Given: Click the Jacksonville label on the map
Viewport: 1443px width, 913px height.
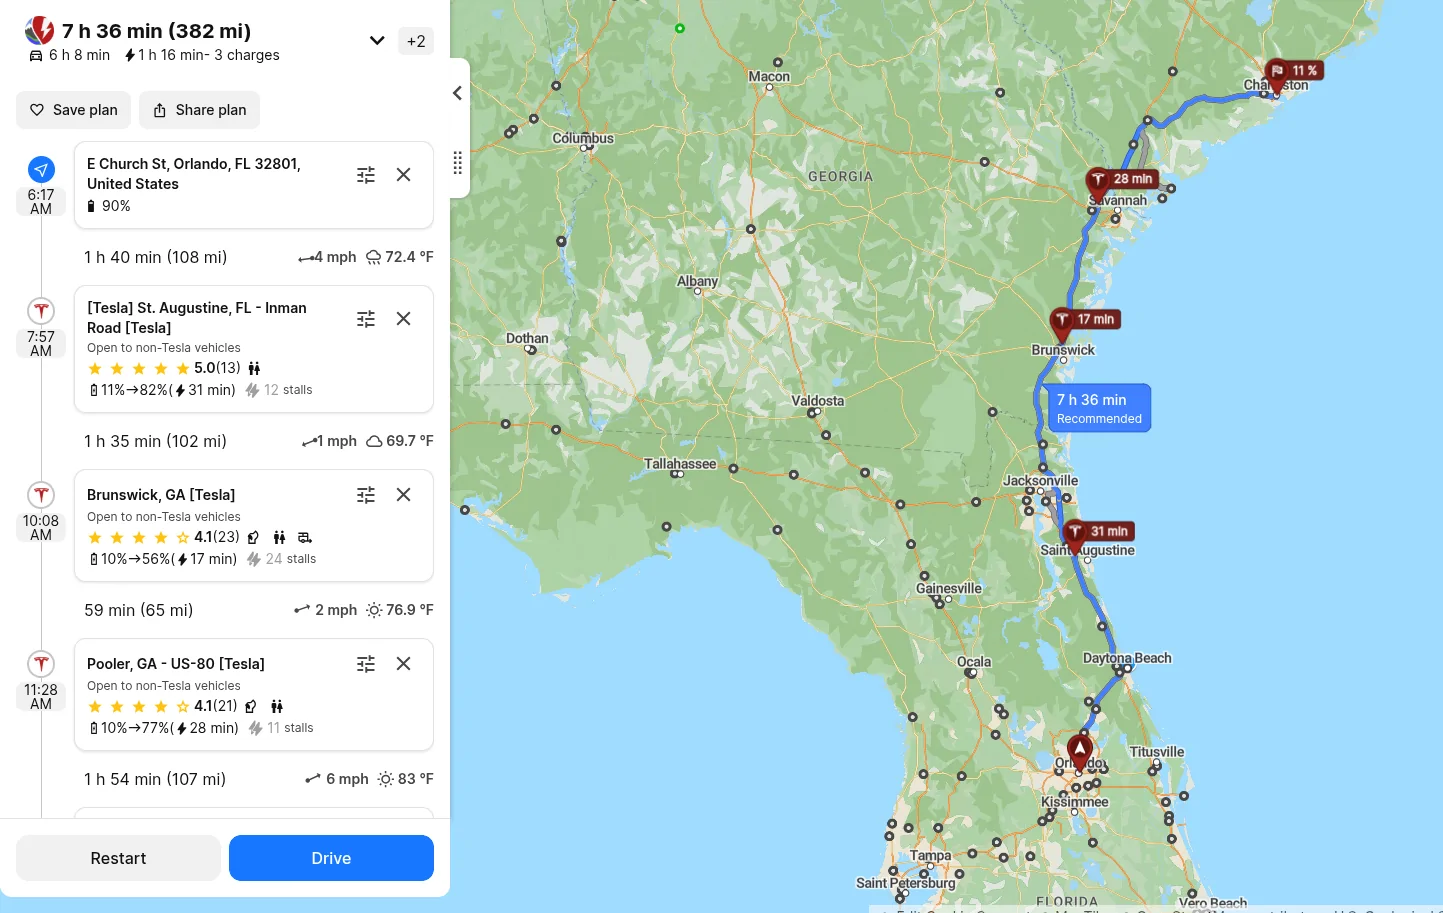Looking at the screenshot, I should pyautogui.click(x=1040, y=481).
